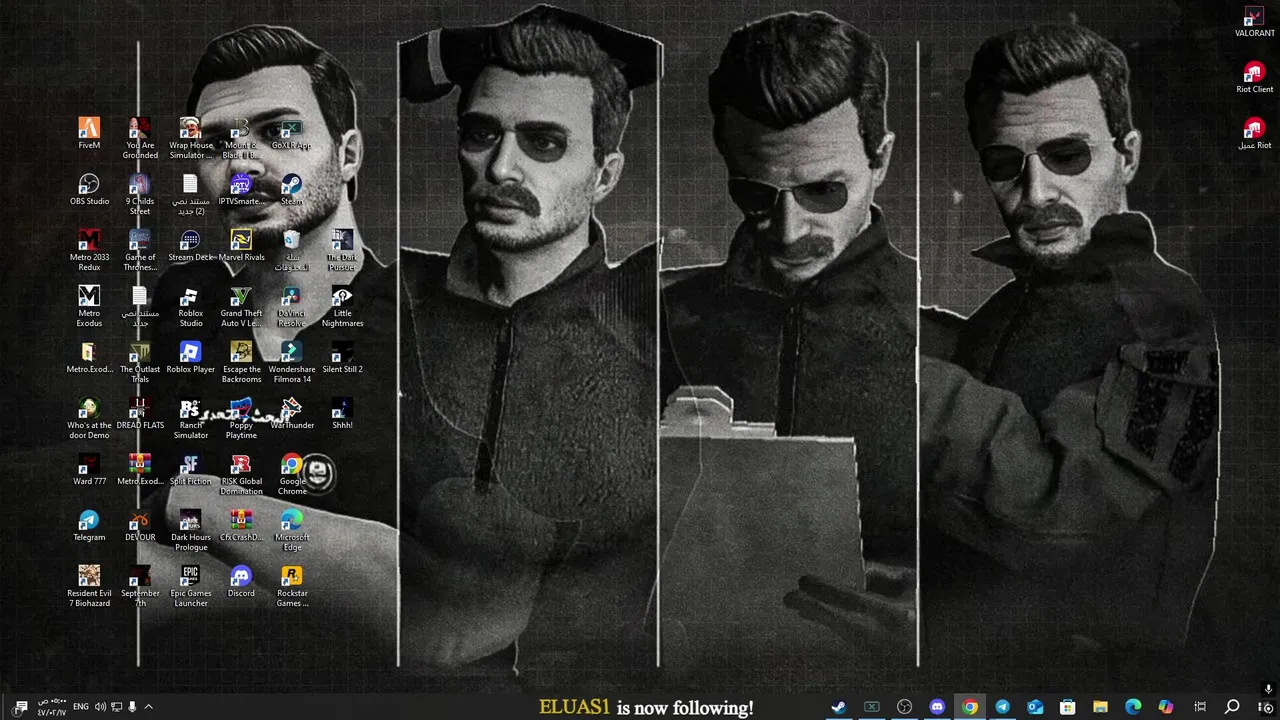Open Outlook from the taskbar

point(1035,707)
